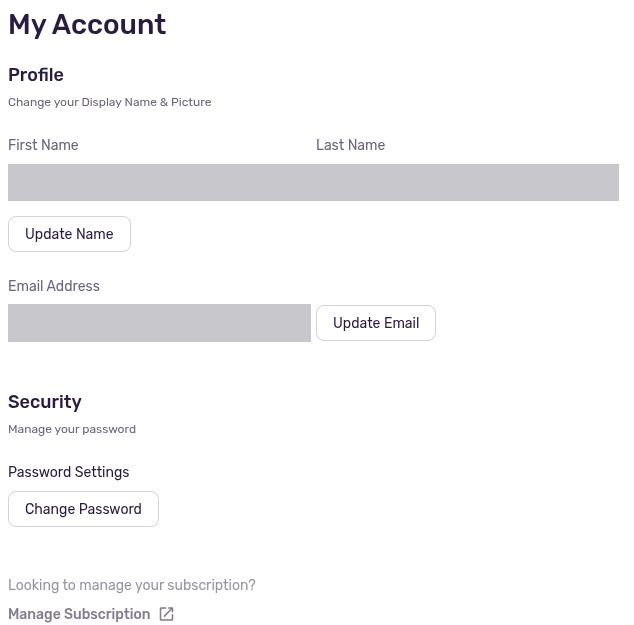The height and width of the screenshot is (625, 634).
Task: Click 'Looking to manage your subscription?' text
Action: 132,585
